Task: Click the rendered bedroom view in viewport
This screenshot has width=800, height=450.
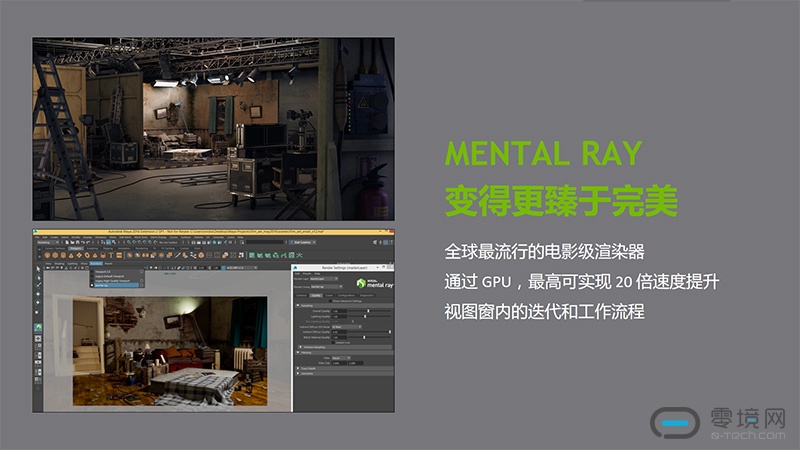Action: pos(170,351)
